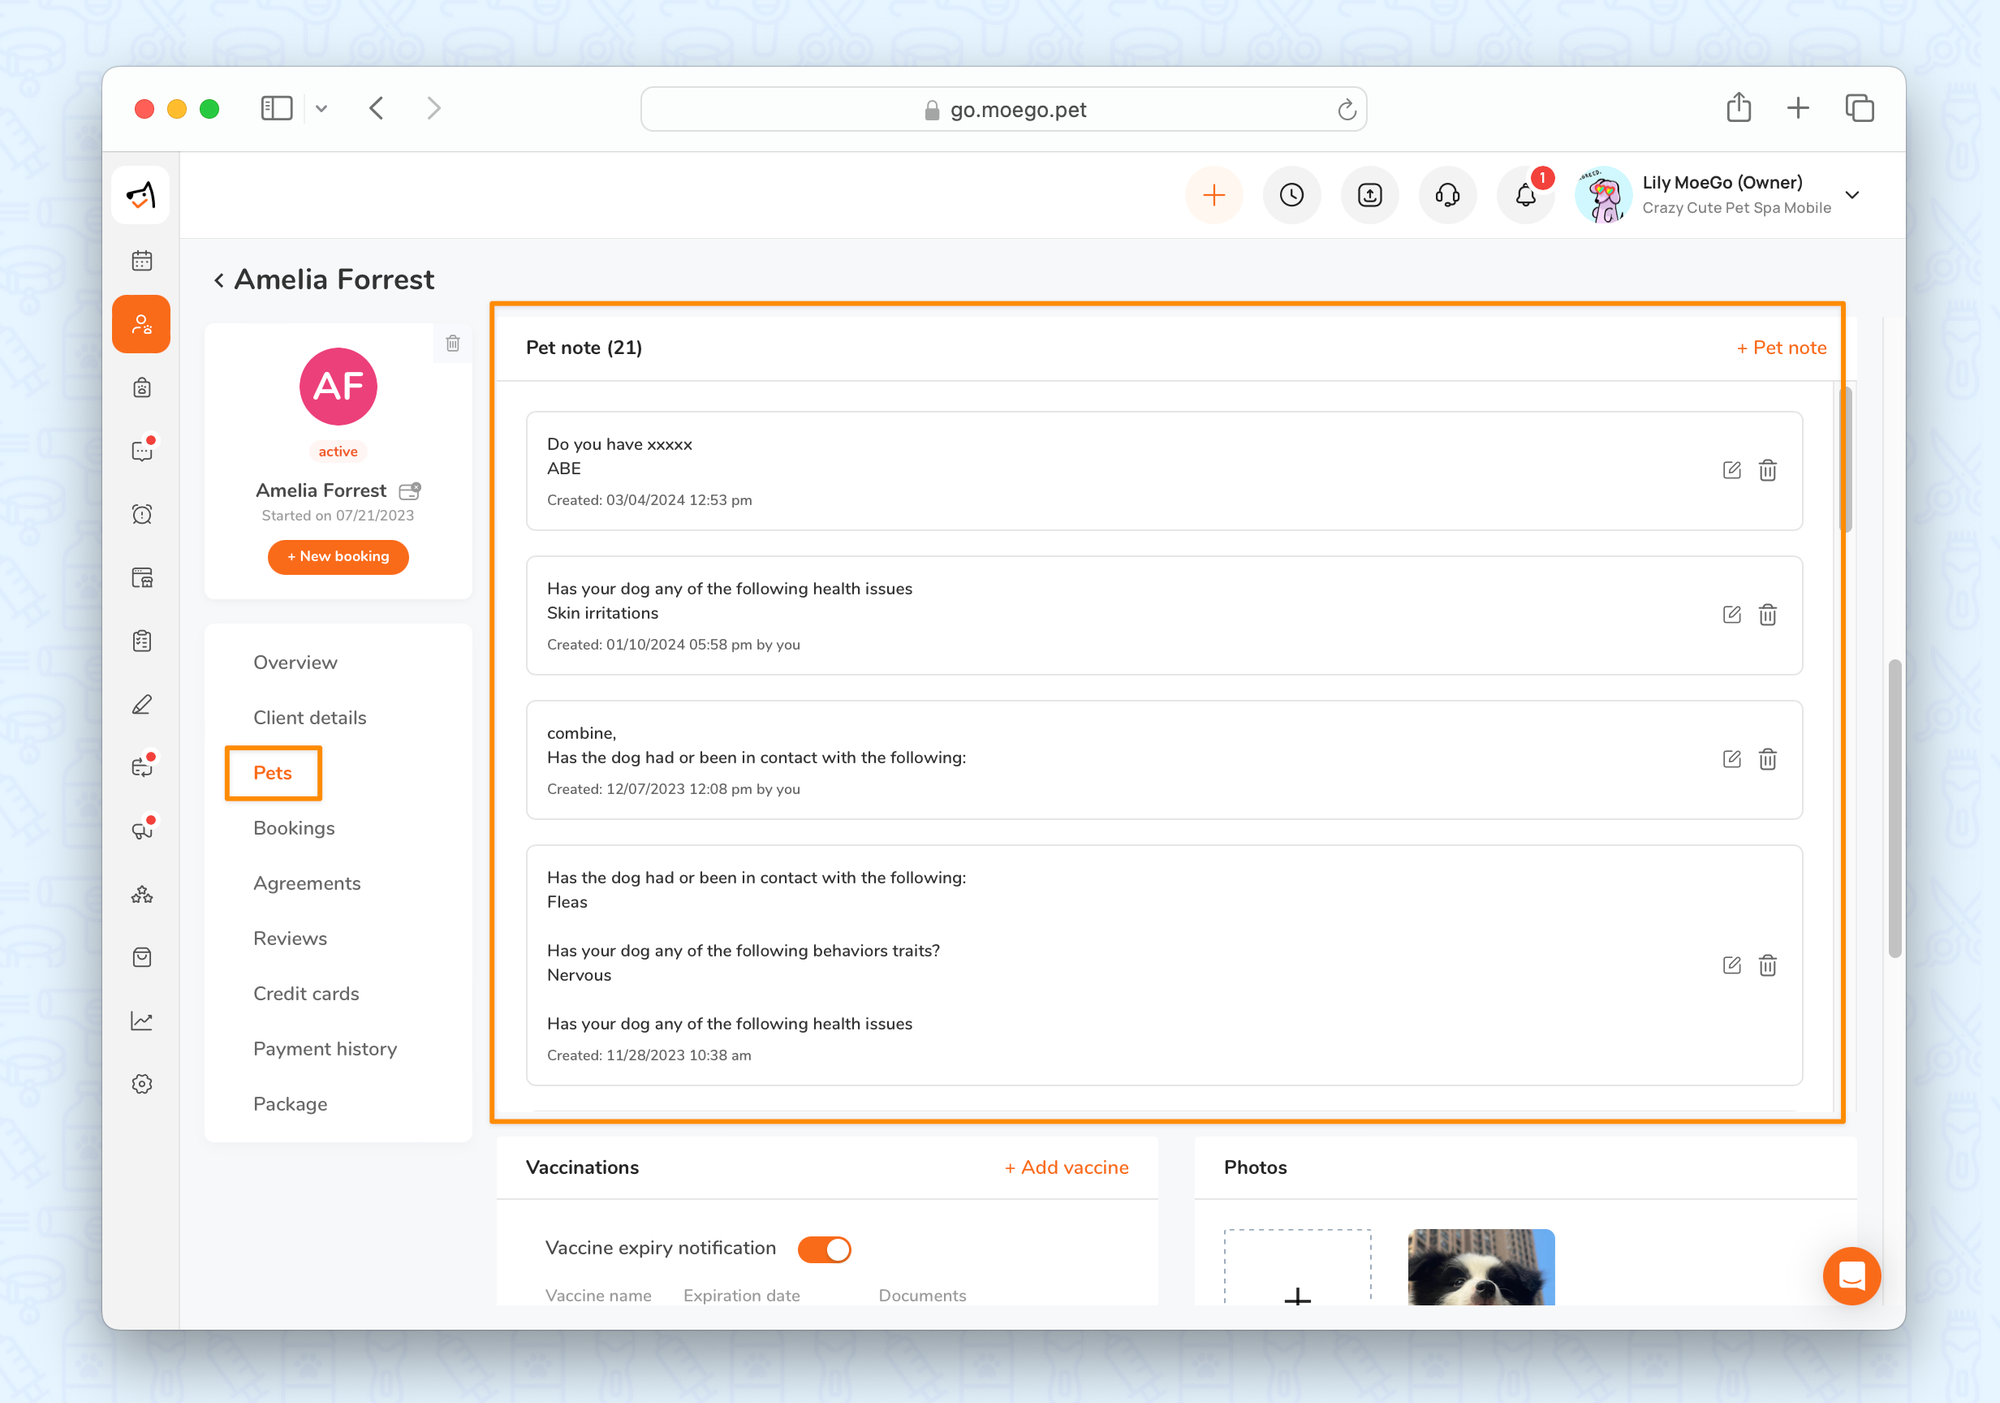Open the browser sidebar dropdown chevron
The height and width of the screenshot is (1403, 2000).
point(321,109)
